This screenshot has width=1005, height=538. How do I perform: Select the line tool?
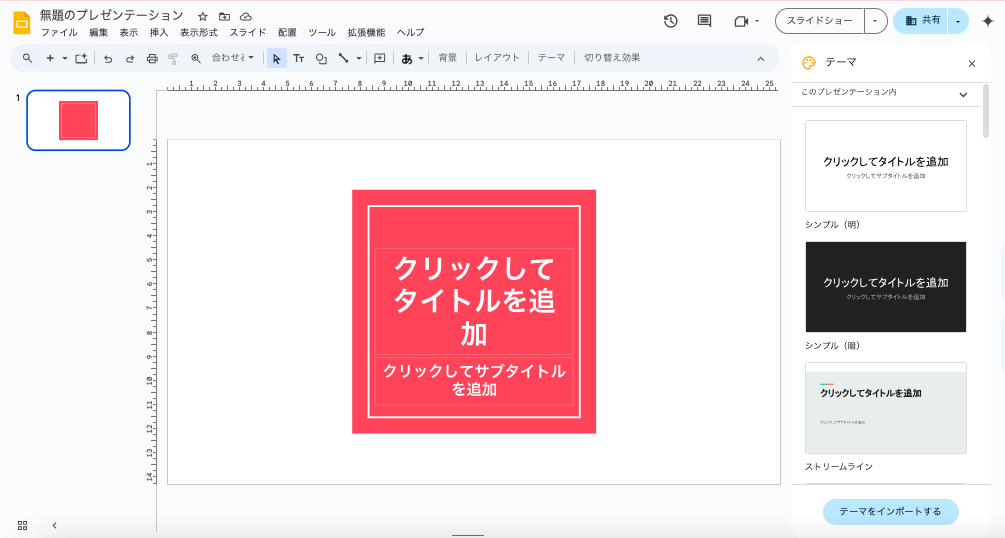[x=344, y=58]
